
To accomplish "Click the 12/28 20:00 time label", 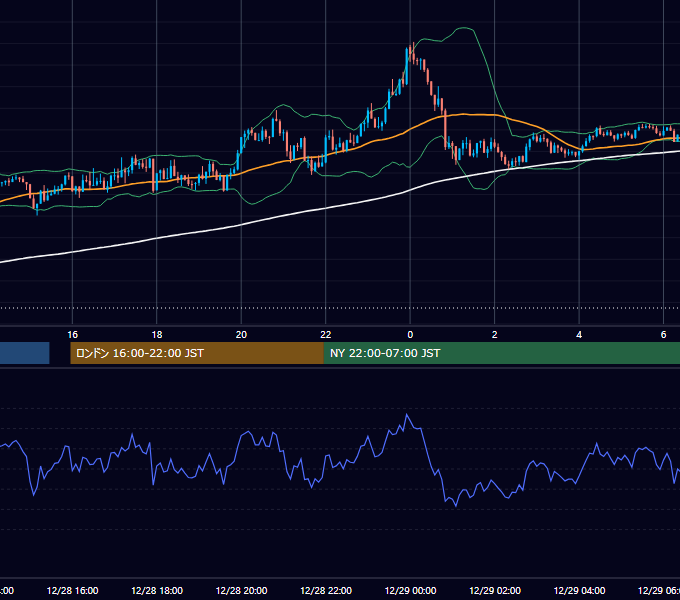I will [x=242, y=590].
